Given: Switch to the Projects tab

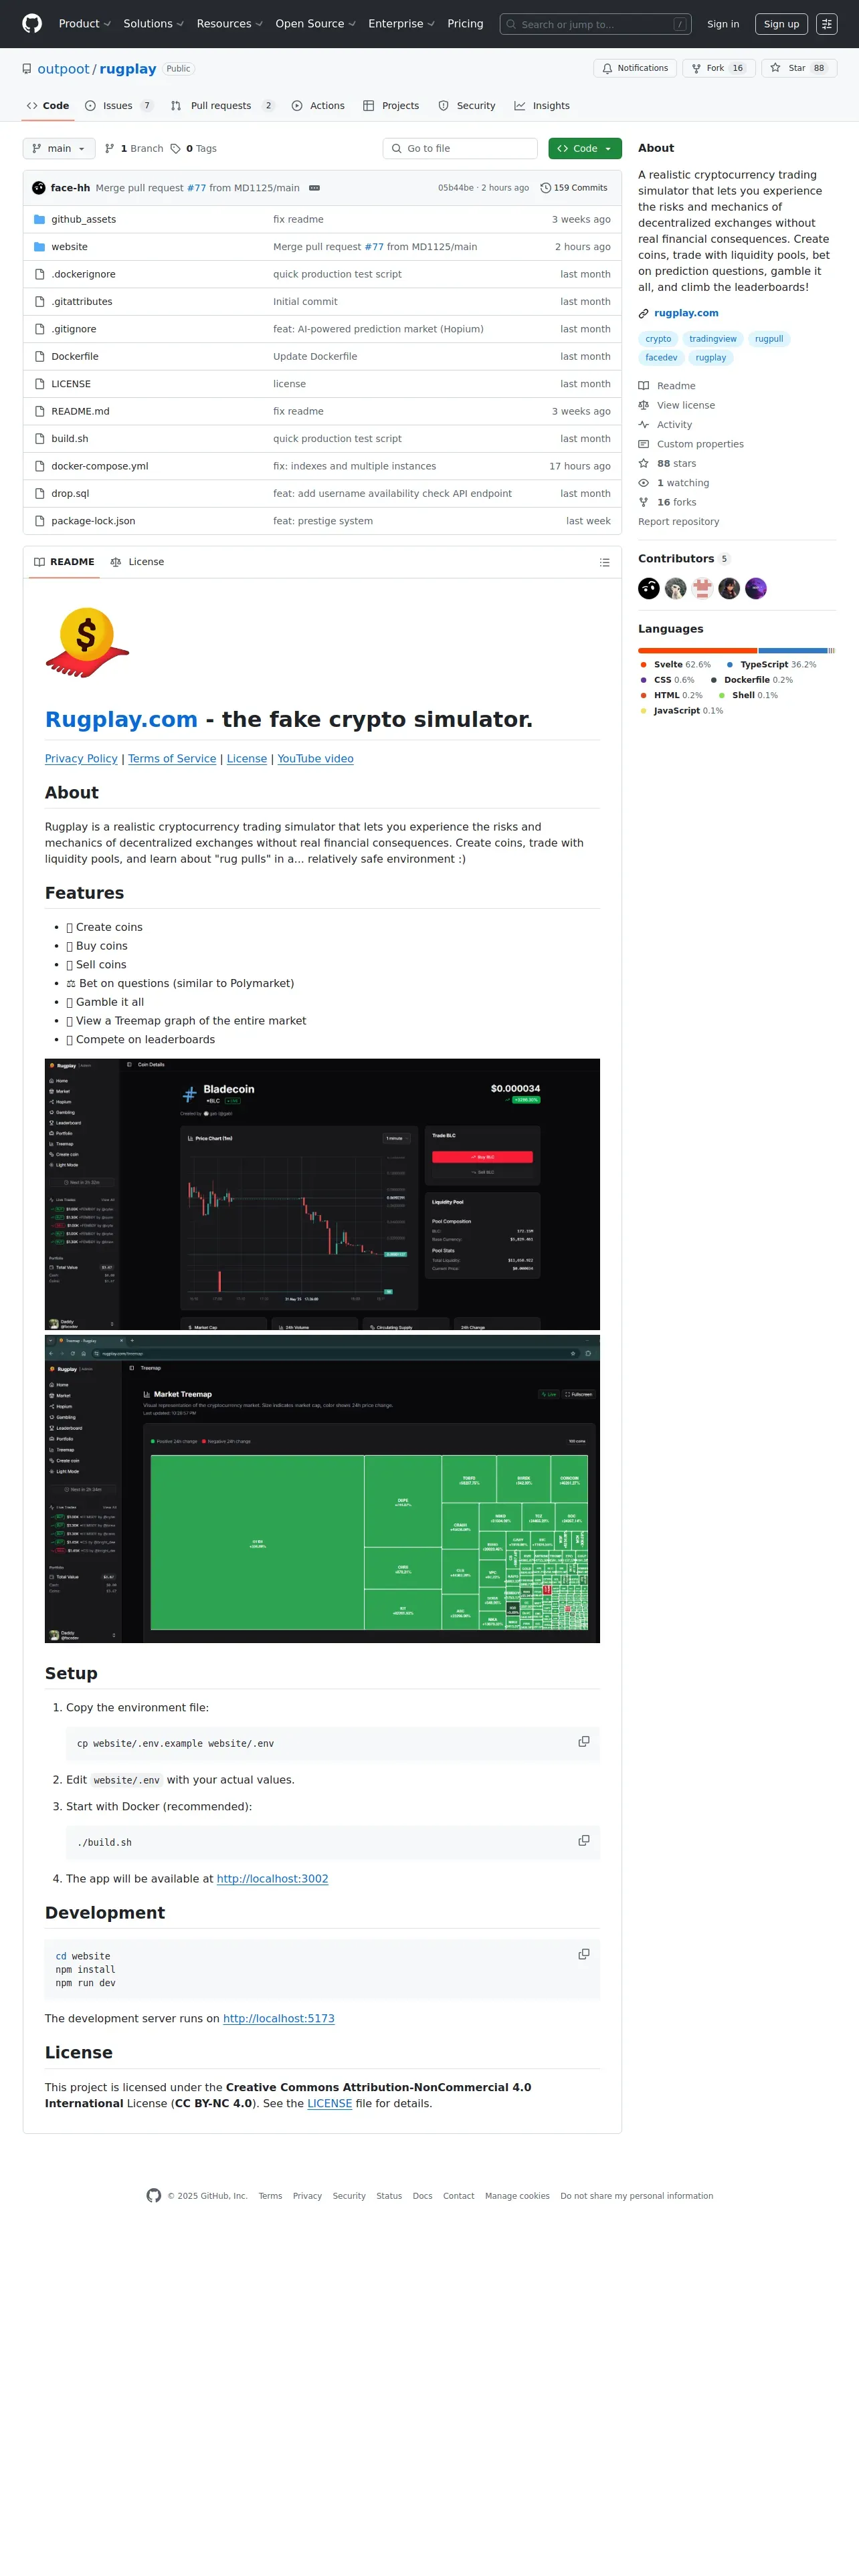Looking at the screenshot, I should point(391,106).
